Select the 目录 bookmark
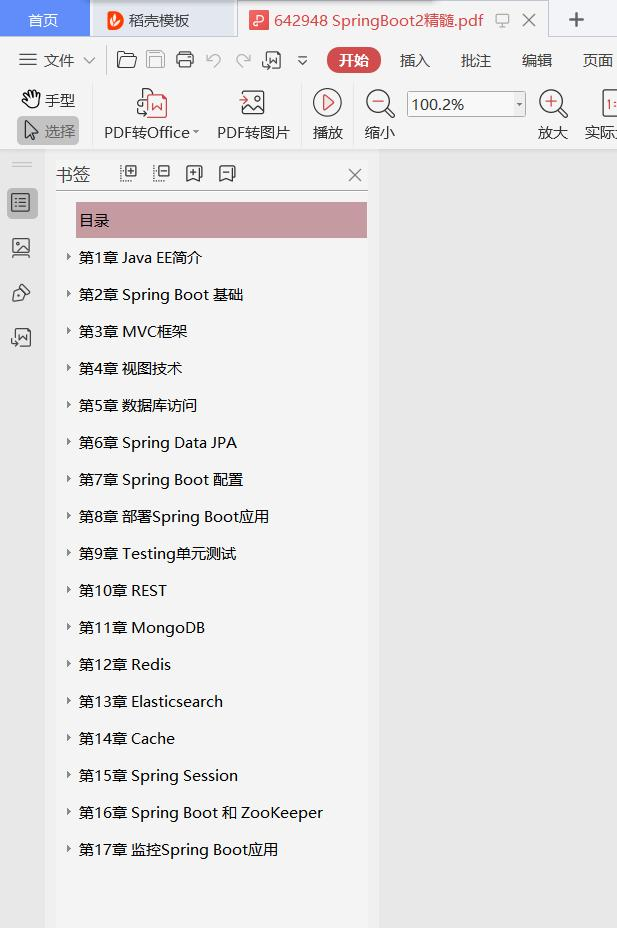The image size is (617, 928). [x=221, y=220]
